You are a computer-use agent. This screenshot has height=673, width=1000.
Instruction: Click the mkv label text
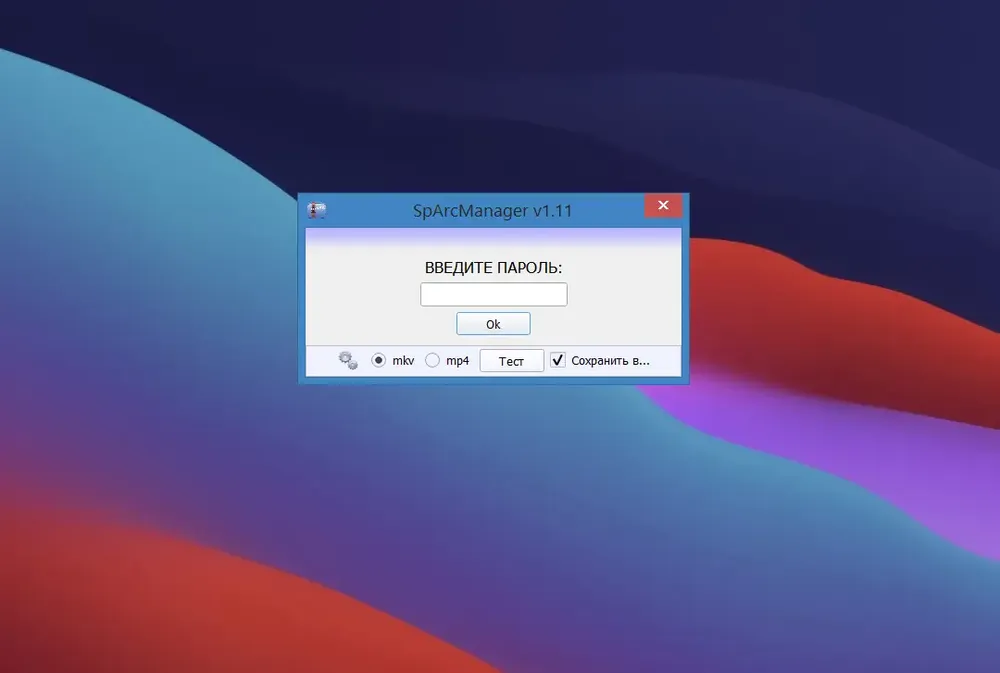click(x=403, y=361)
